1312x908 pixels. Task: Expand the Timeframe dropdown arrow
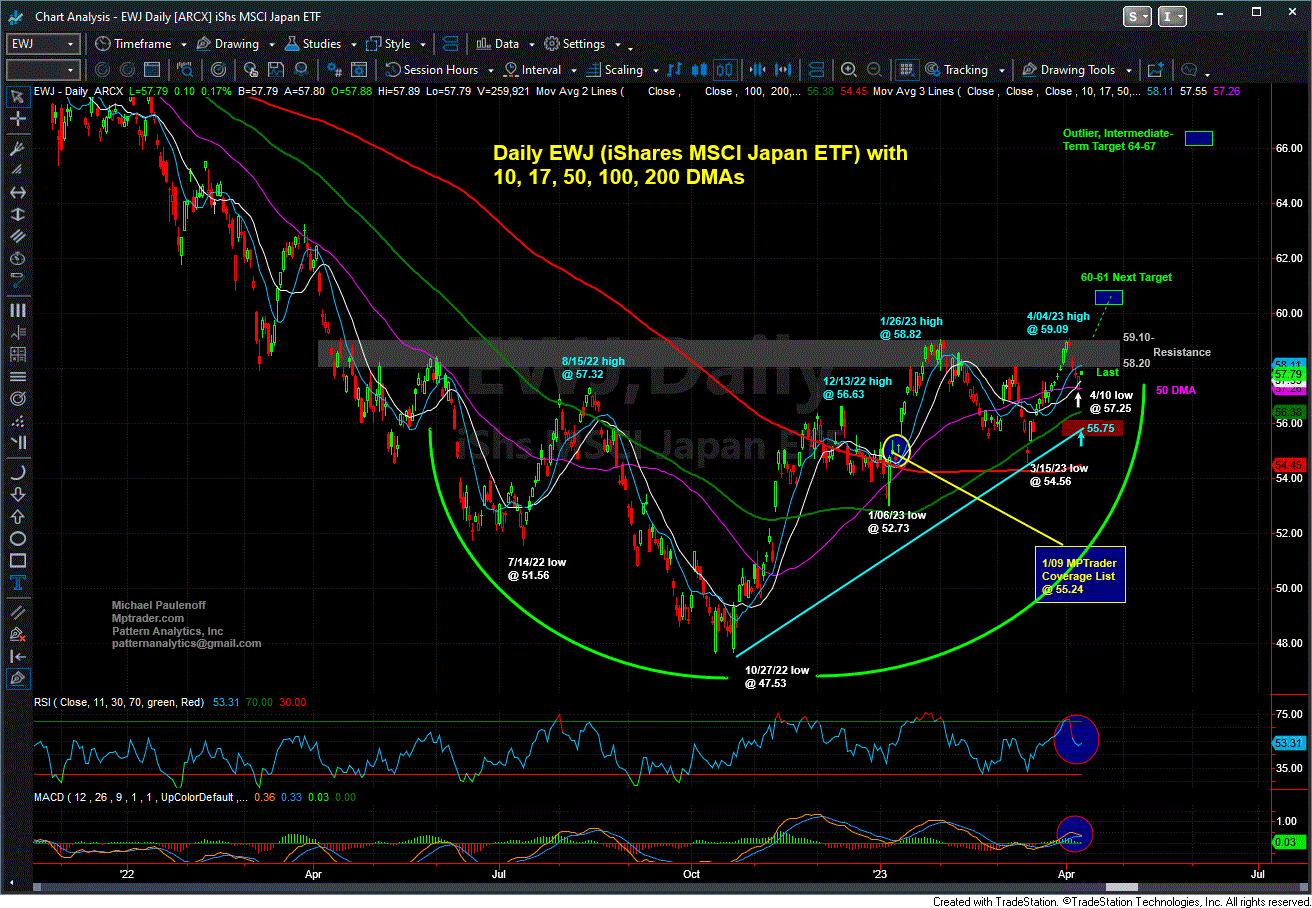184,44
